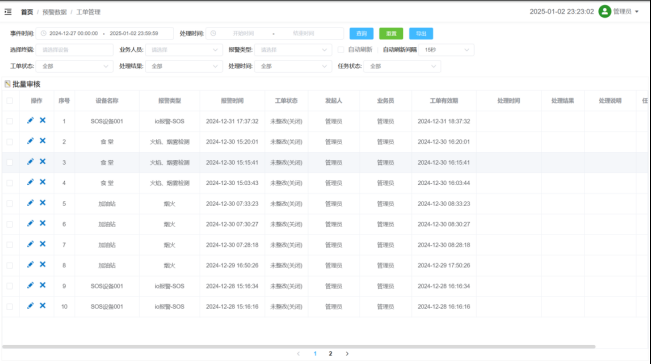Viewport: 653px width, 364px height.
Task: Expand the 处理结果 dropdown
Action: 184,66
